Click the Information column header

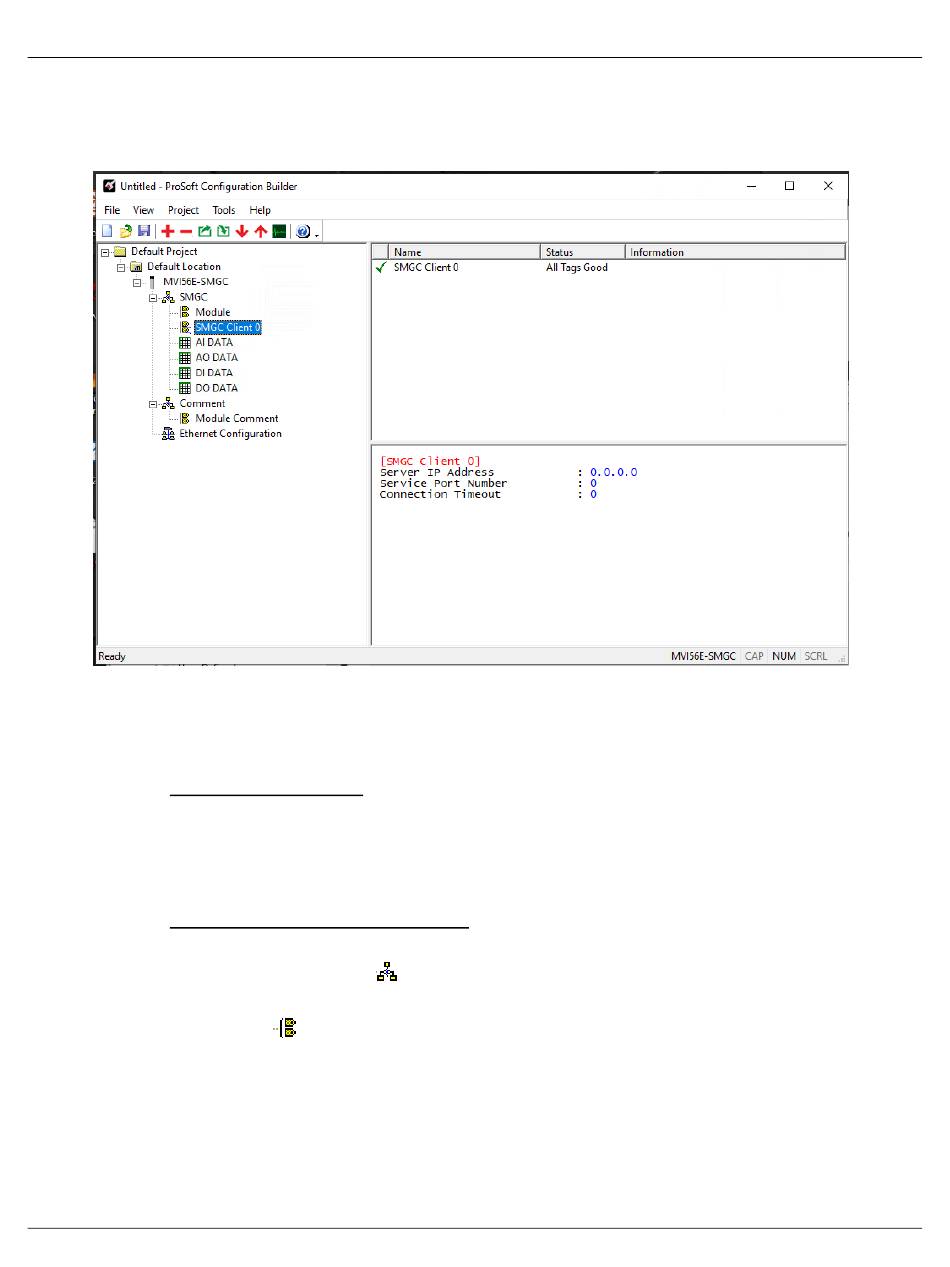[736, 252]
